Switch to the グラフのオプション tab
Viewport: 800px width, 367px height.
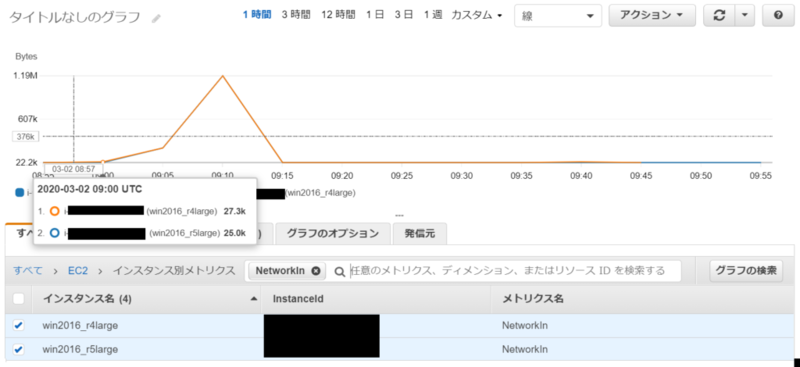click(333, 234)
